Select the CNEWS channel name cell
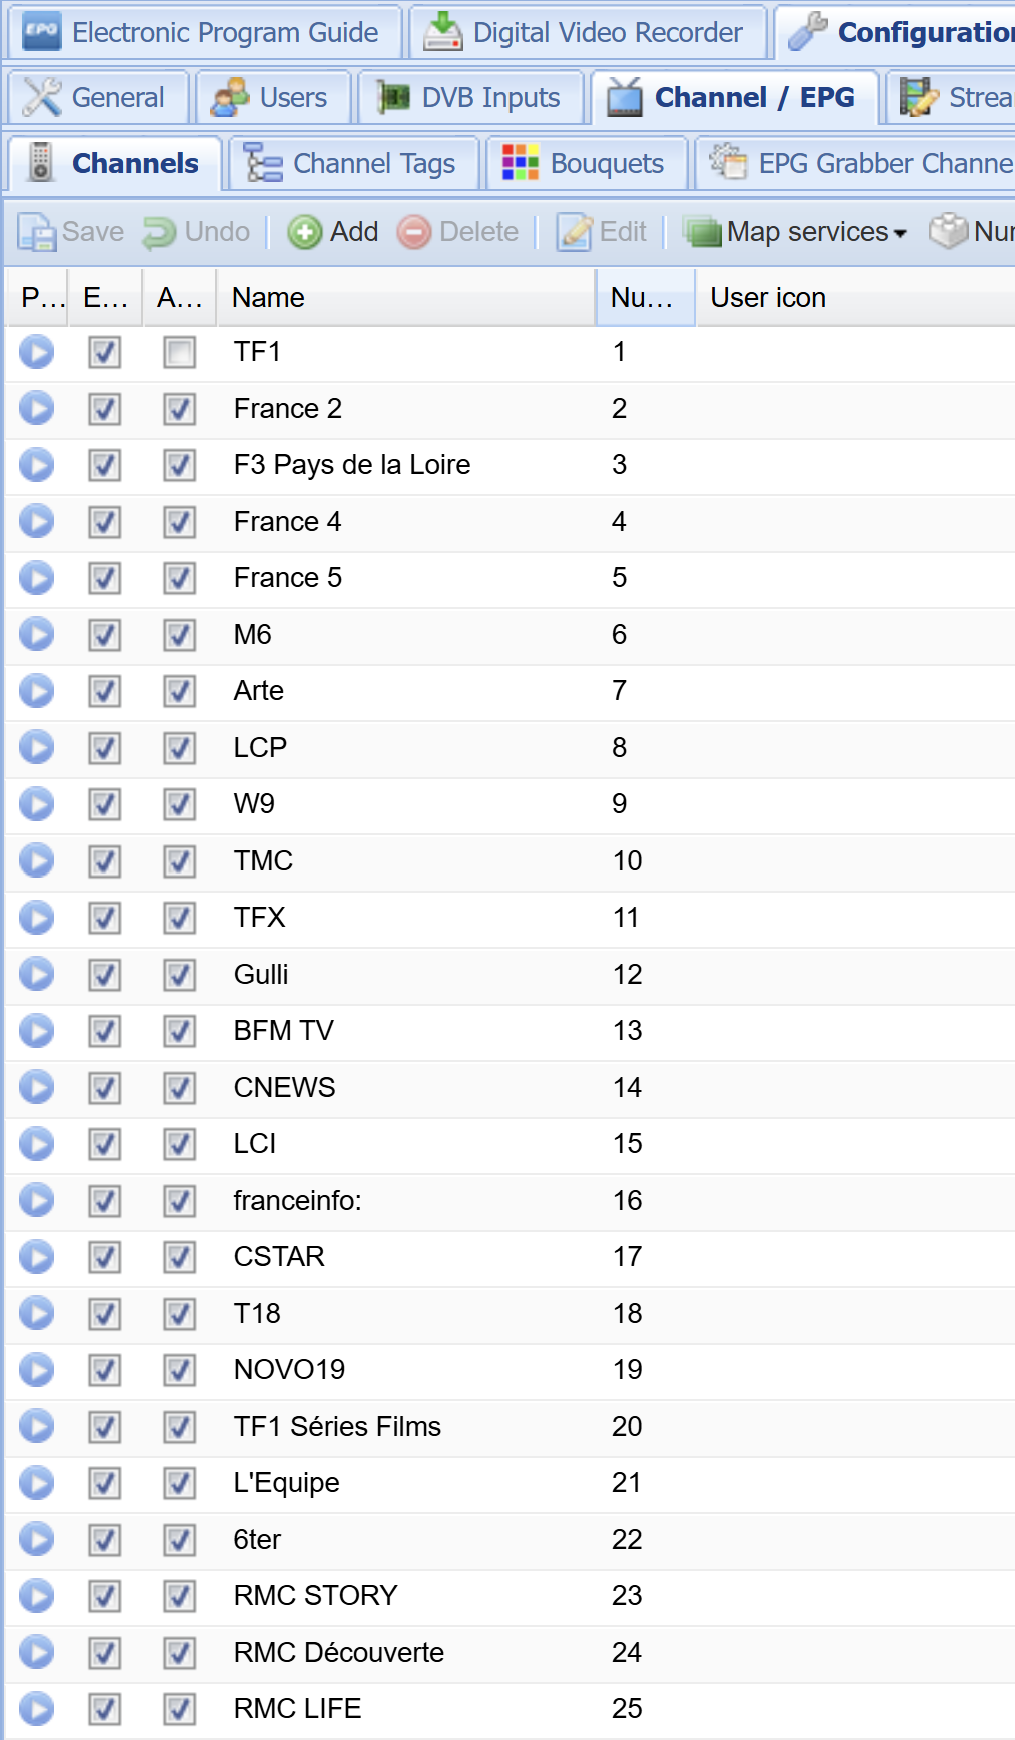Viewport: 1015px width, 1740px height. click(285, 1088)
